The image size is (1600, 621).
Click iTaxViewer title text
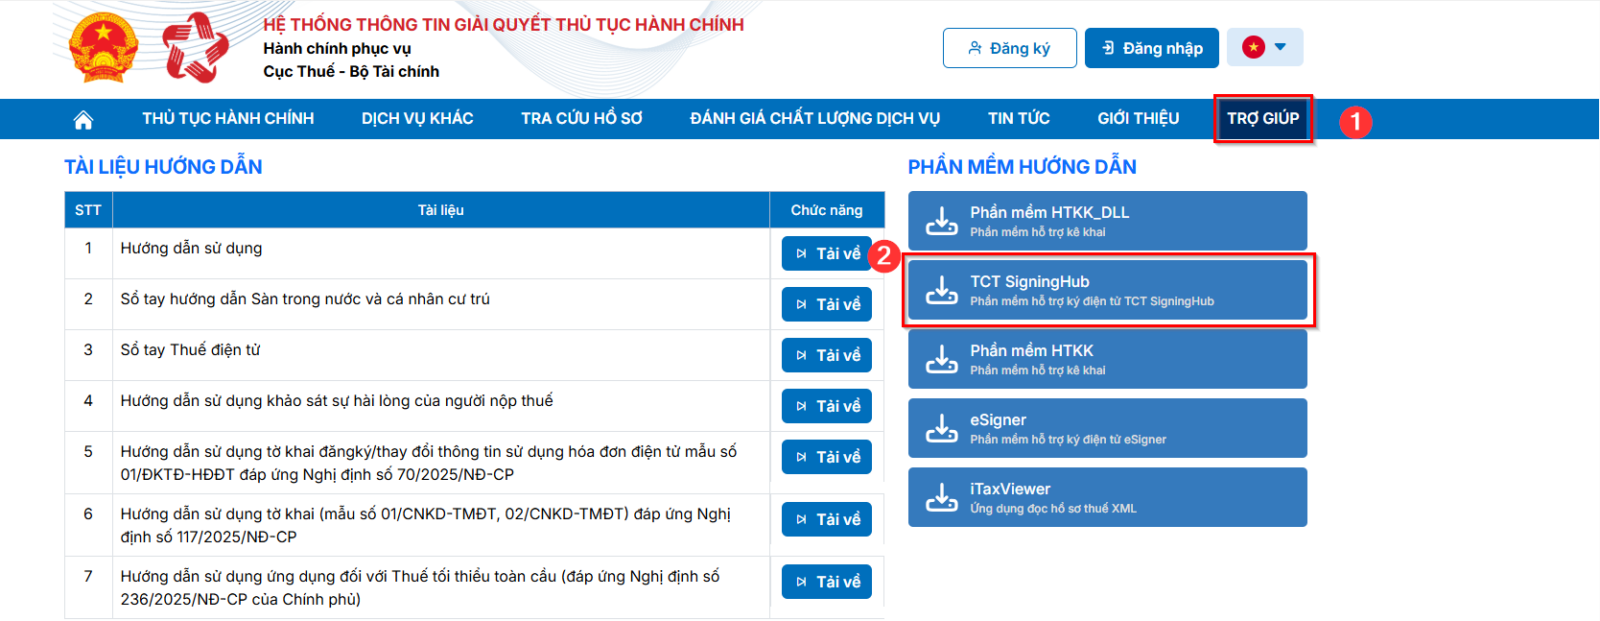[1010, 489]
